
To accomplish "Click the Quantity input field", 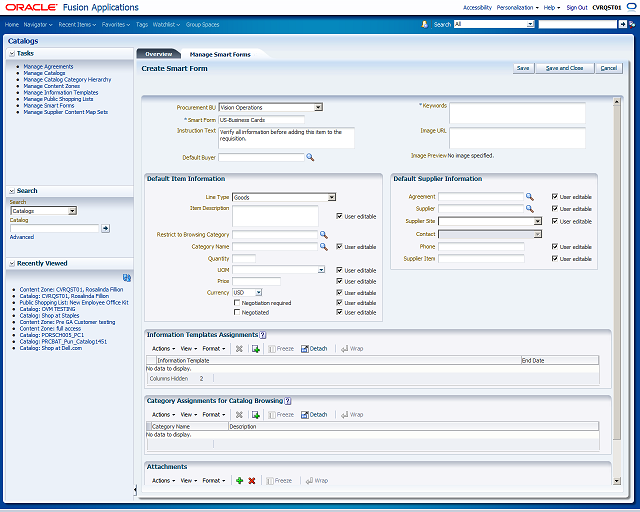I will (244, 258).
